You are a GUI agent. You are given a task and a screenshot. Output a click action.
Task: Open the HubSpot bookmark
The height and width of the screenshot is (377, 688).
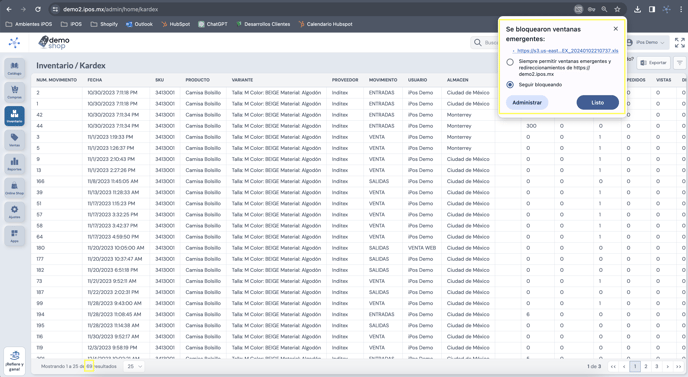[176, 24]
